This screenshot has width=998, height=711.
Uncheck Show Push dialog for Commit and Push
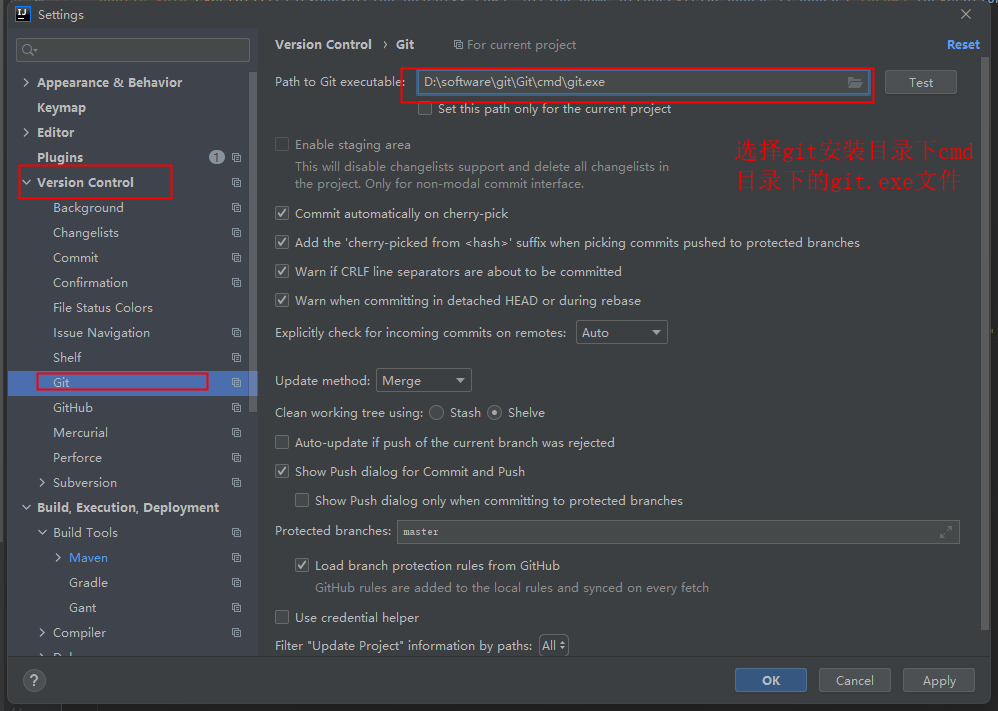click(282, 472)
